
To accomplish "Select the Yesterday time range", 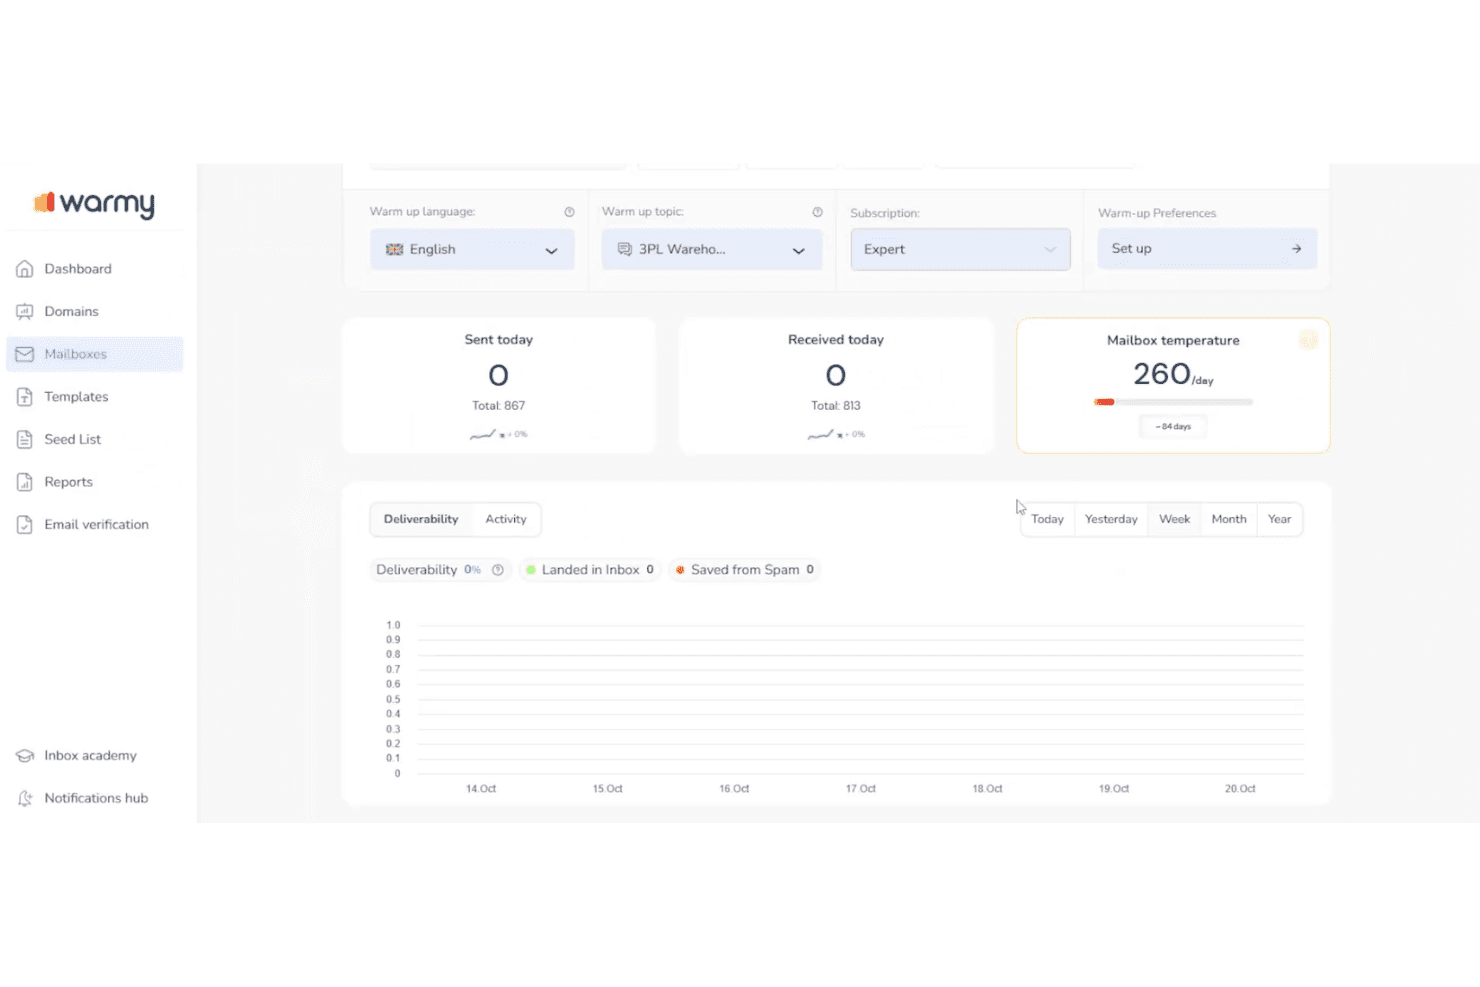I will coord(1111,519).
